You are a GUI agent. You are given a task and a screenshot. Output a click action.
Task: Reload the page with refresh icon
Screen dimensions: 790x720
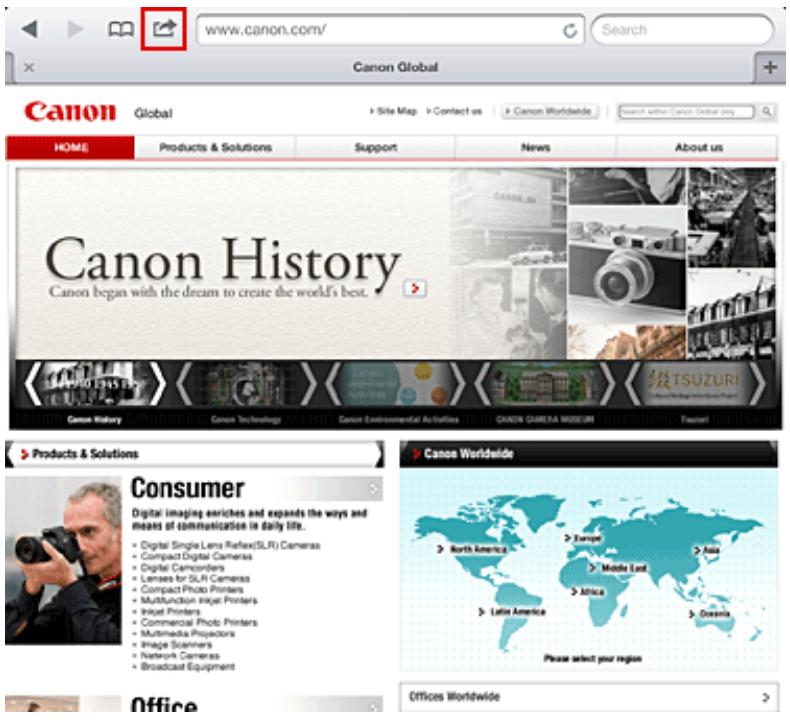(570, 31)
